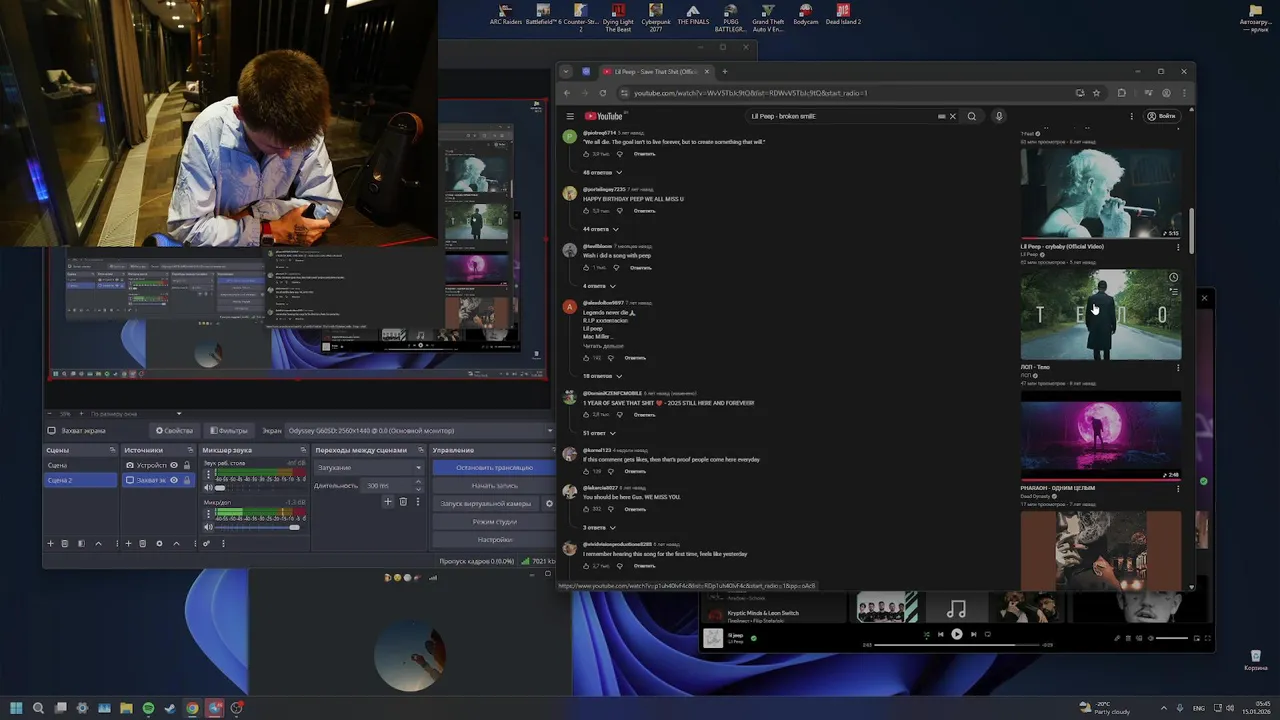This screenshot has height=720, width=1280.
Task: Open YouTube hamburger guide menu
Action: [x=570, y=116]
